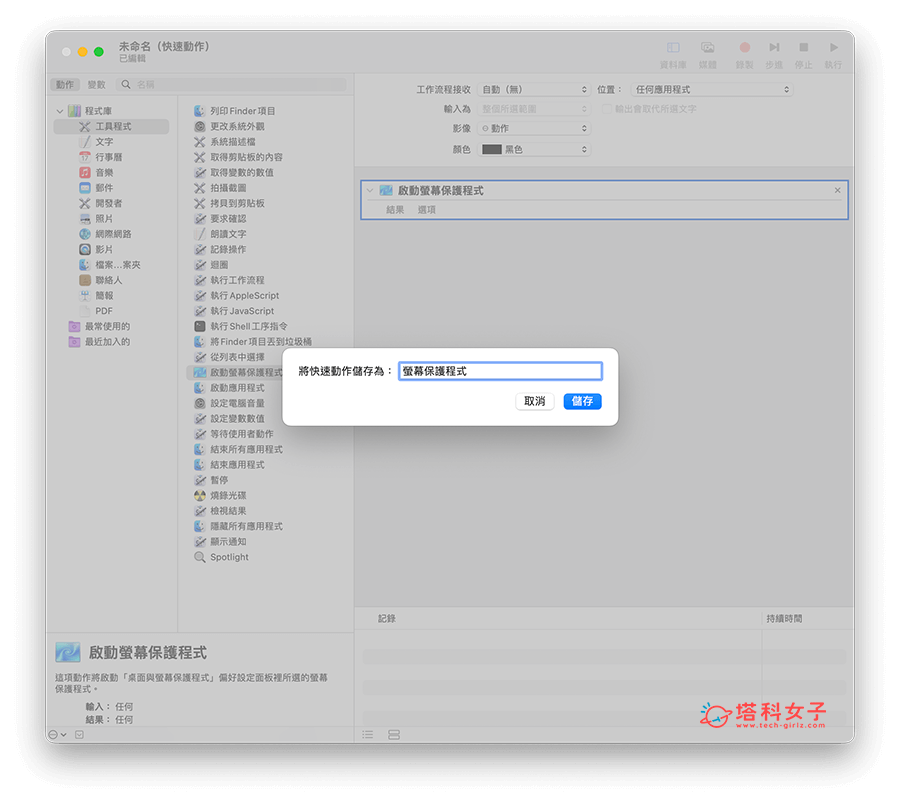Image resolution: width=900 pixels, height=803 pixels.
Task: Click the 取消 button in the dialog
Action: 535,401
